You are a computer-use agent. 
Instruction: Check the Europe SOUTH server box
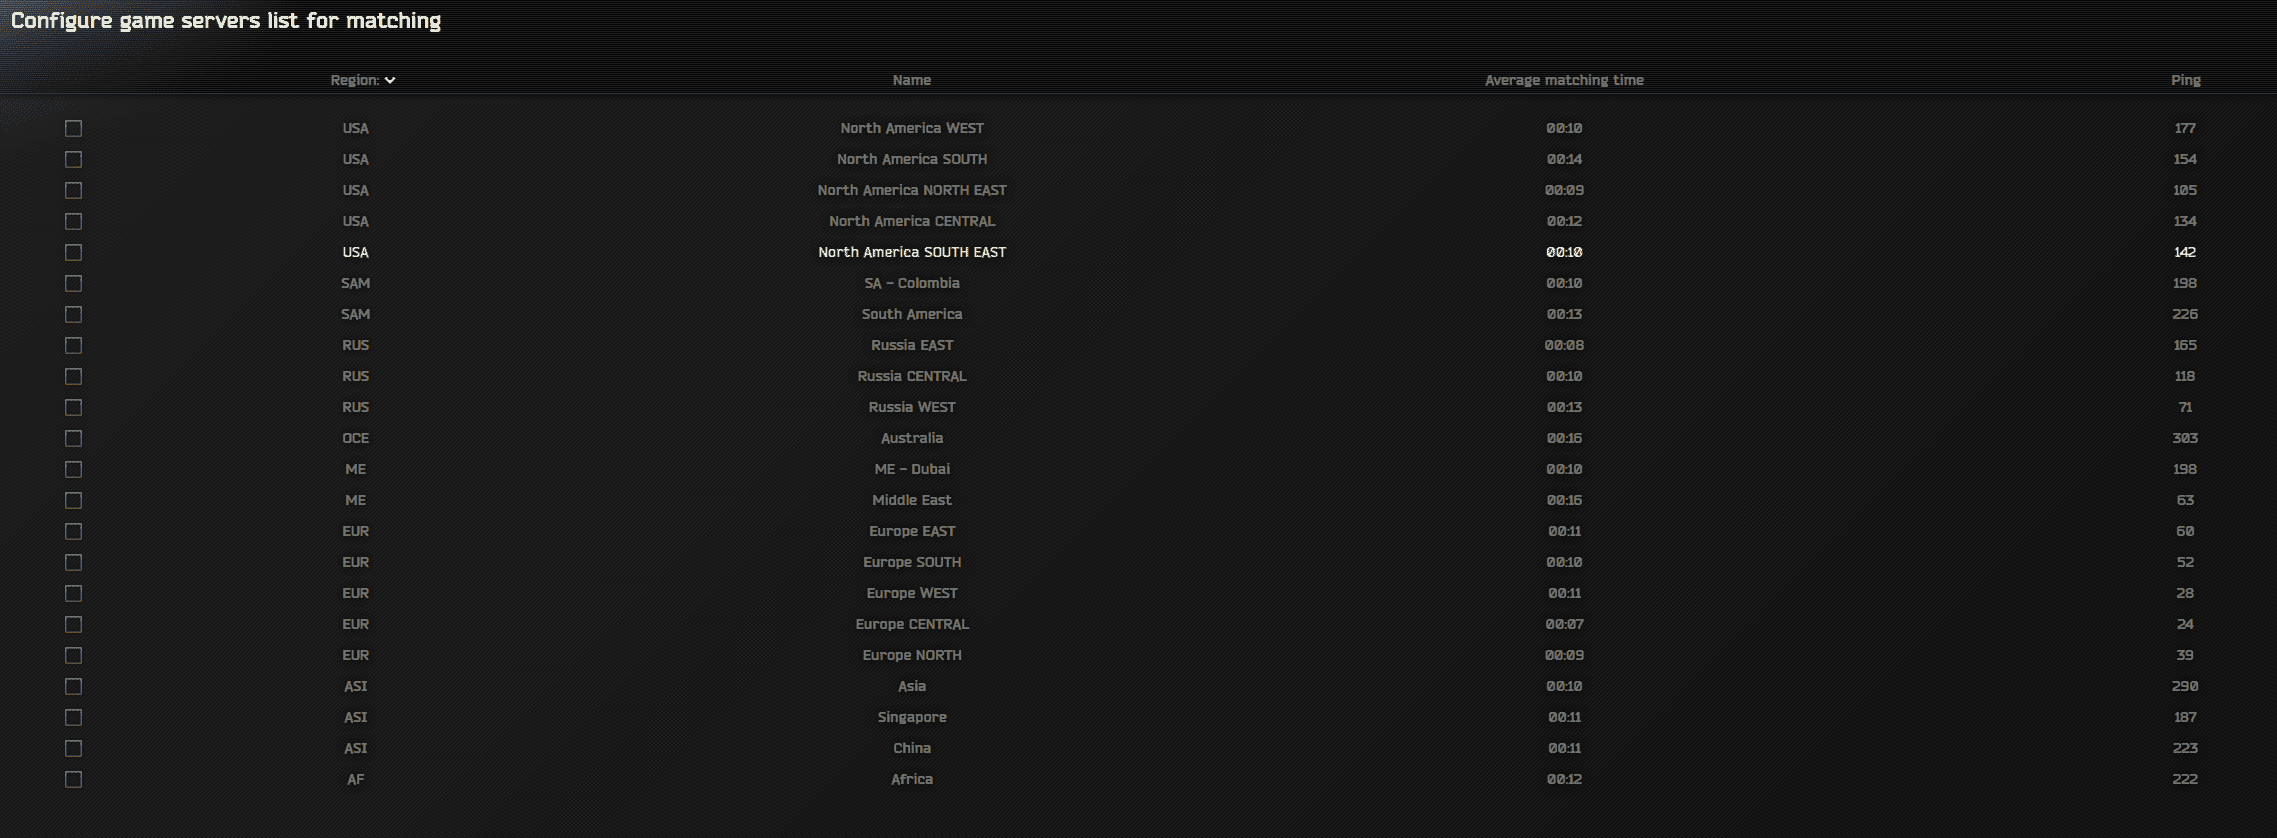click(73, 562)
